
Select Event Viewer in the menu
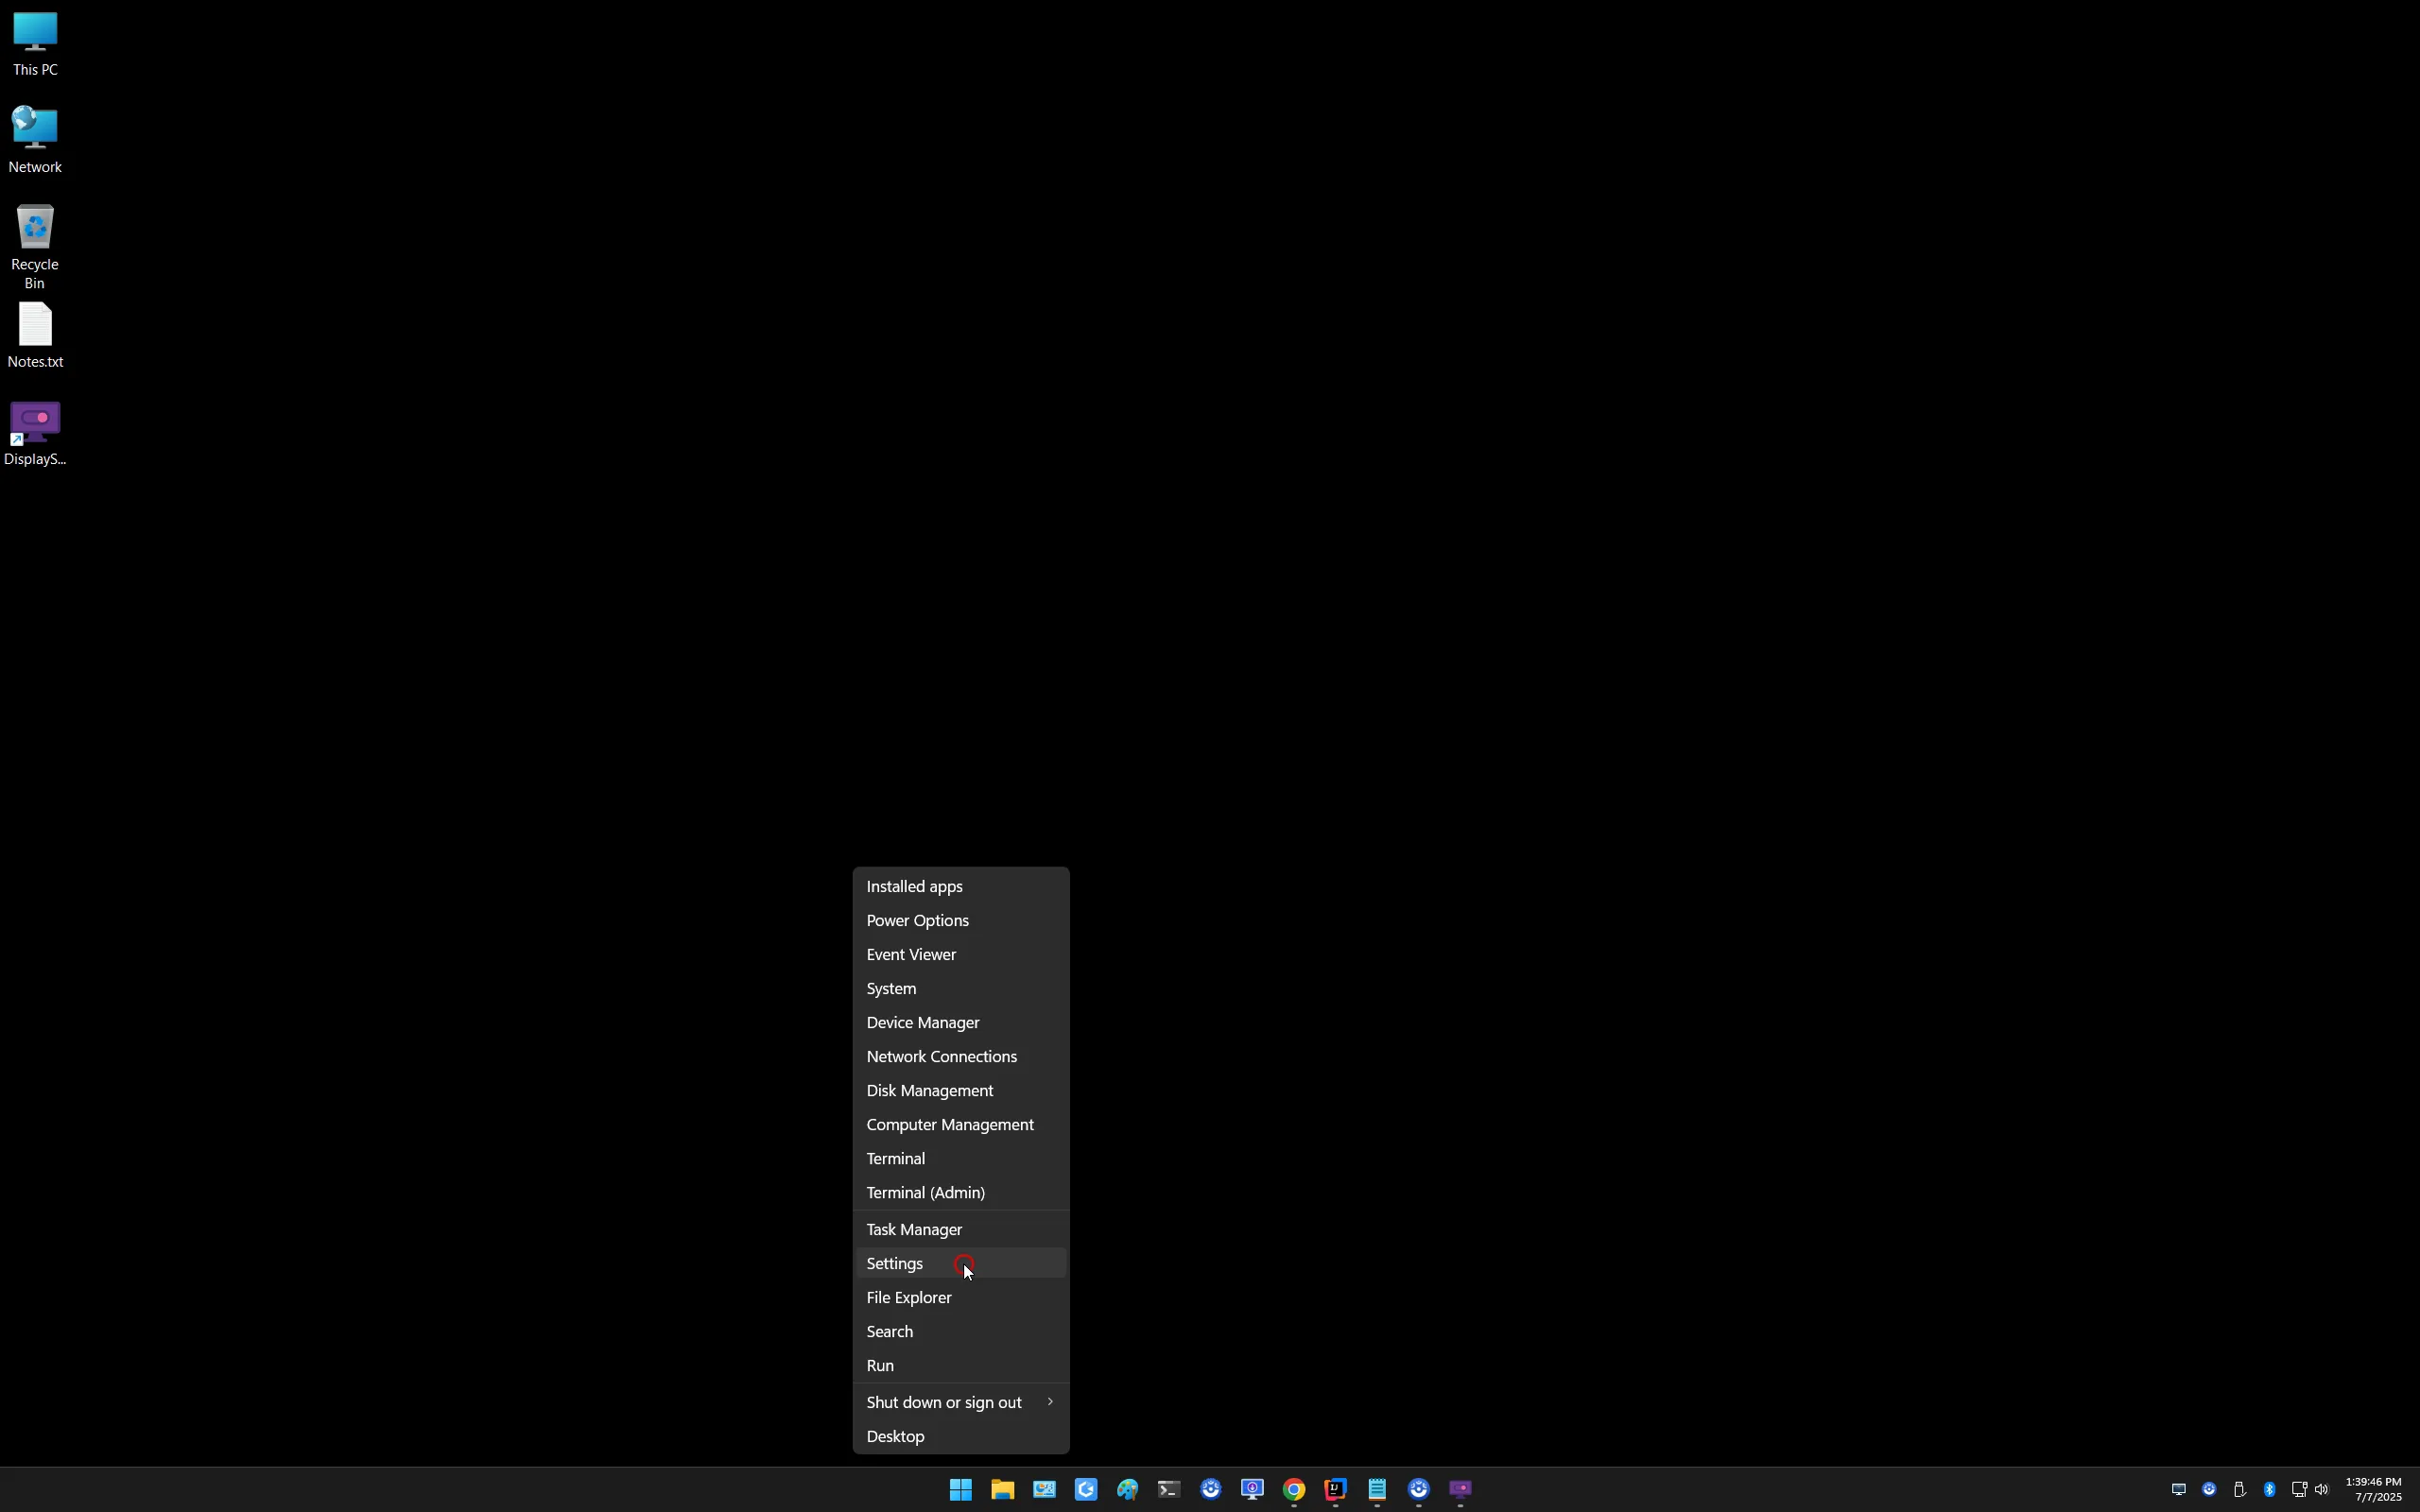(961, 955)
